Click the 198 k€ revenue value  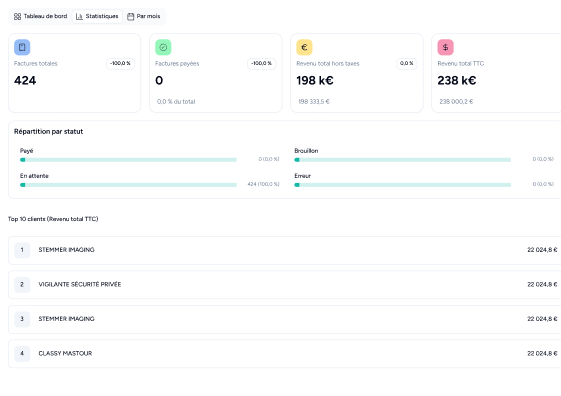315,80
